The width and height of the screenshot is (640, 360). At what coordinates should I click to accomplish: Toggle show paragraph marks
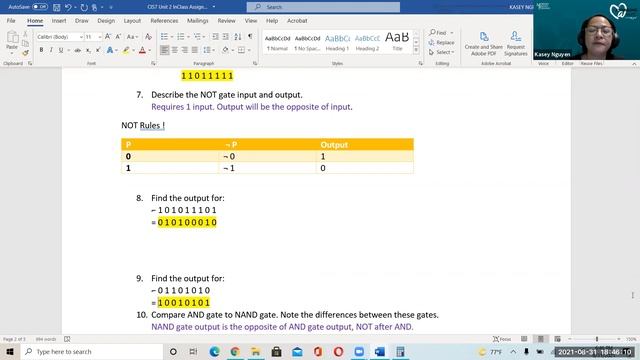[250, 37]
